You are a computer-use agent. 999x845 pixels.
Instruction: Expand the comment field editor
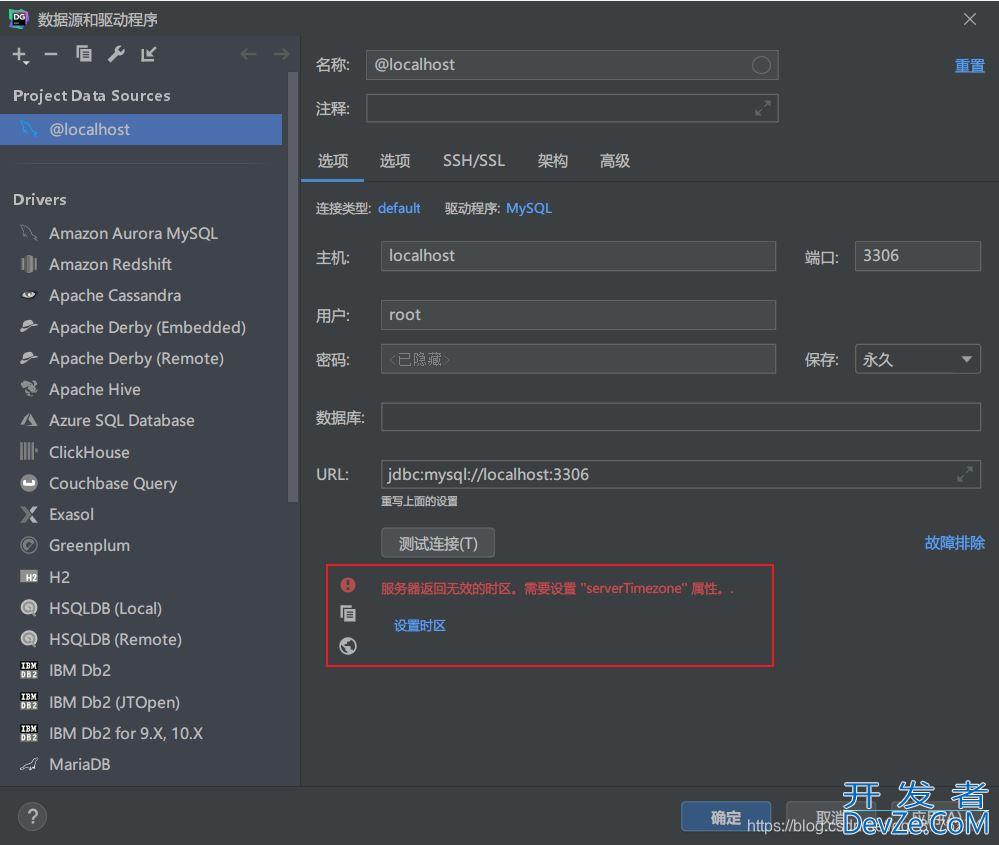763,109
